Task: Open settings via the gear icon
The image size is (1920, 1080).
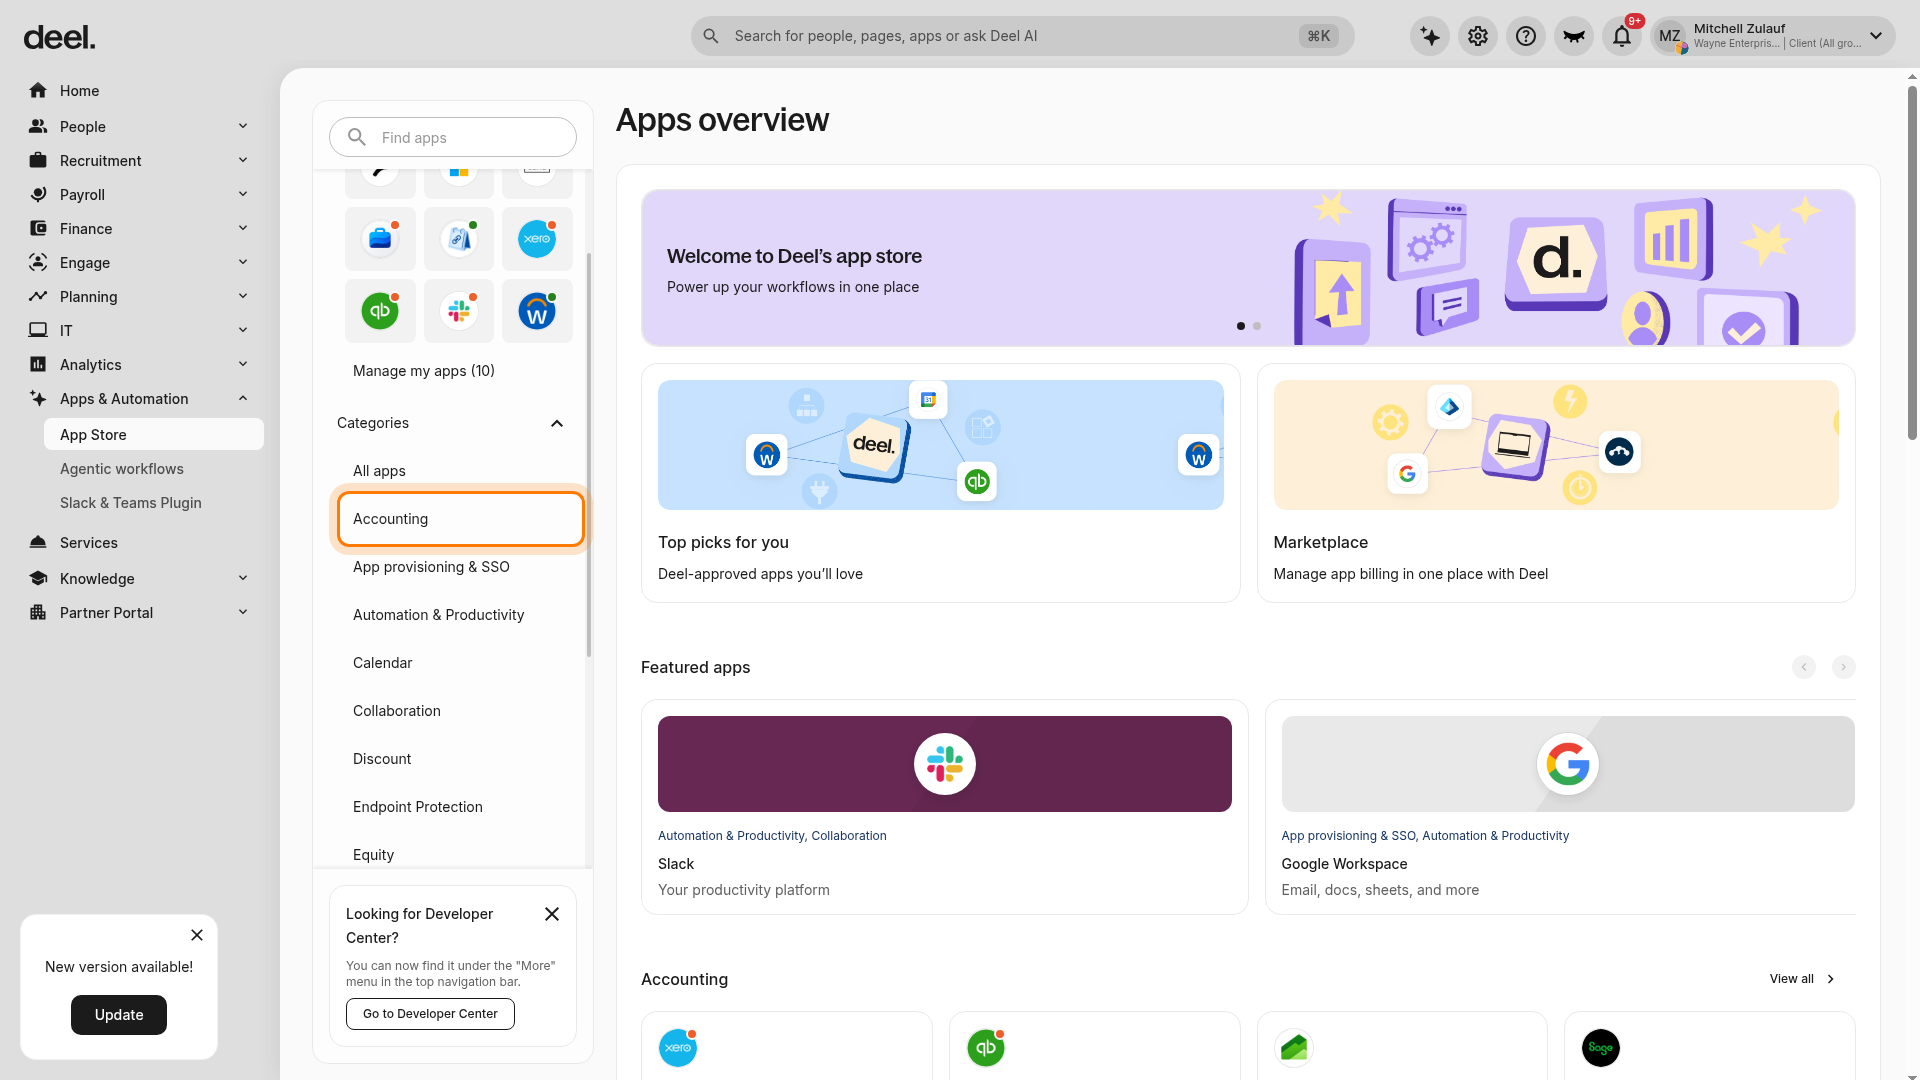Action: [1478, 36]
